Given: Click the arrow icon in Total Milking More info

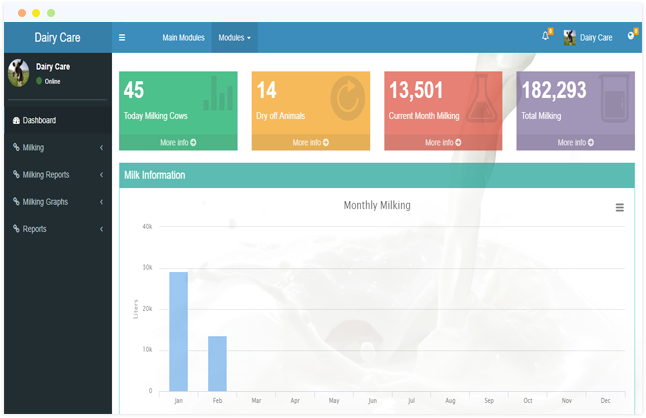Looking at the screenshot, I should 591,142.
